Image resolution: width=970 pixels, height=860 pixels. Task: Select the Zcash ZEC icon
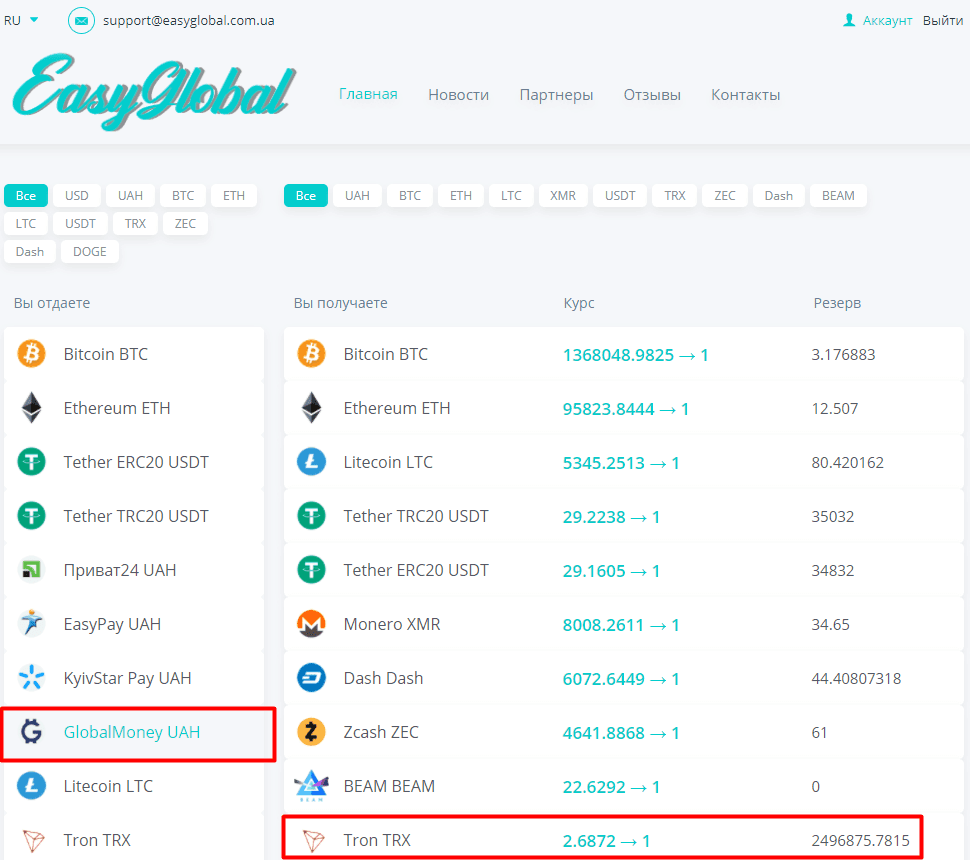click(x=311, y=732)
